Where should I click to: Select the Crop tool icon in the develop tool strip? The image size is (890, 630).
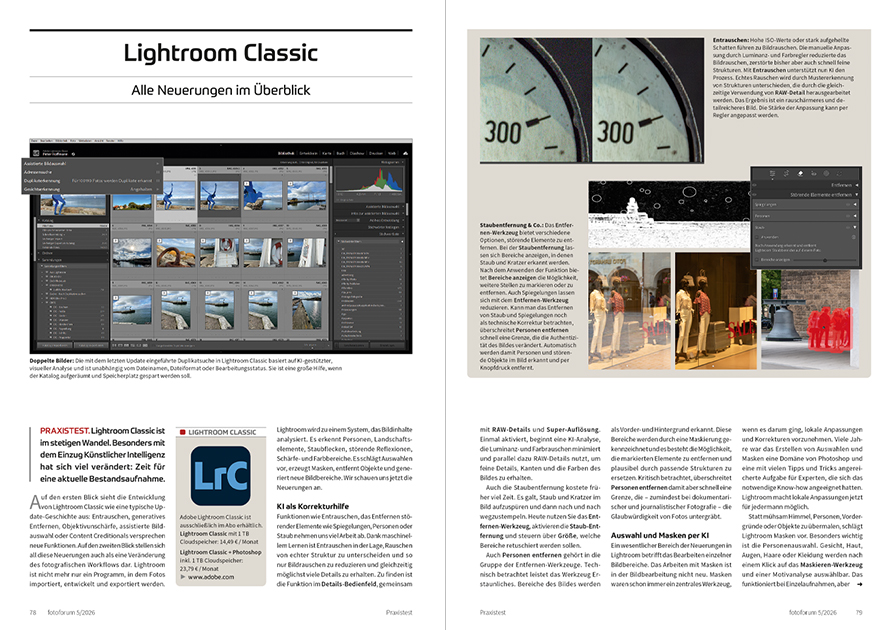(786, 173)
